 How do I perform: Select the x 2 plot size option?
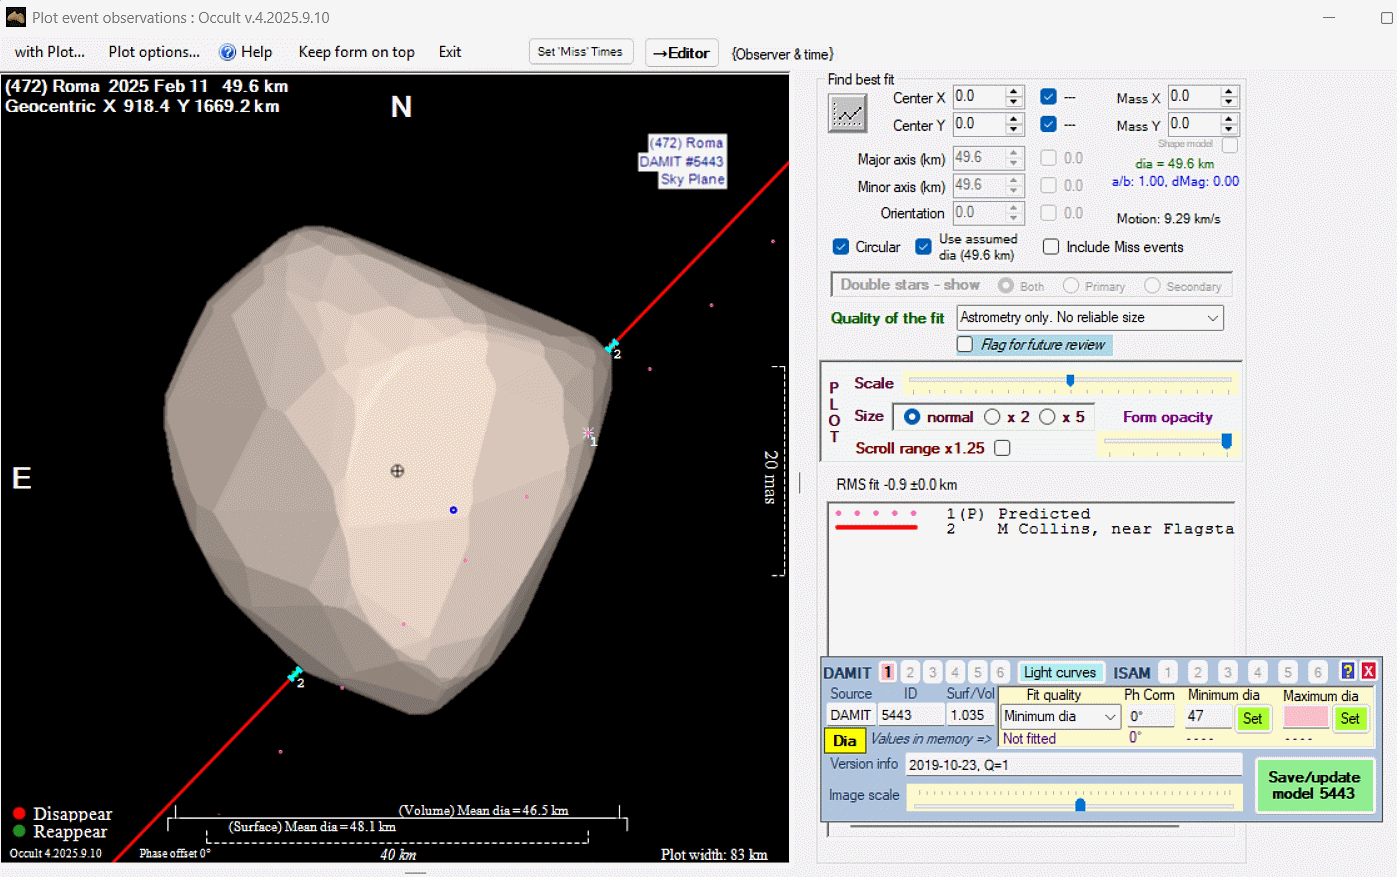tap(992, 417)
